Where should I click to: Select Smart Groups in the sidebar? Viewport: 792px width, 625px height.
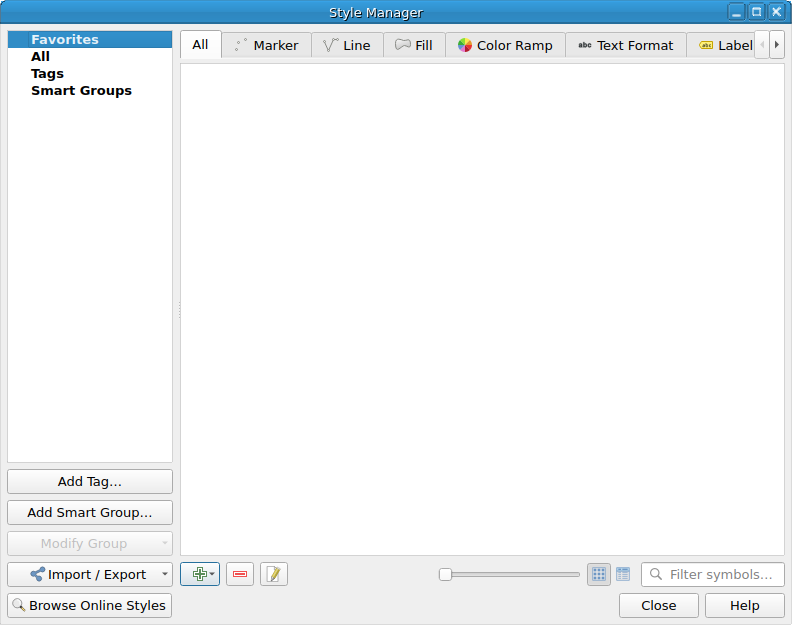click(x=81, y=90)
